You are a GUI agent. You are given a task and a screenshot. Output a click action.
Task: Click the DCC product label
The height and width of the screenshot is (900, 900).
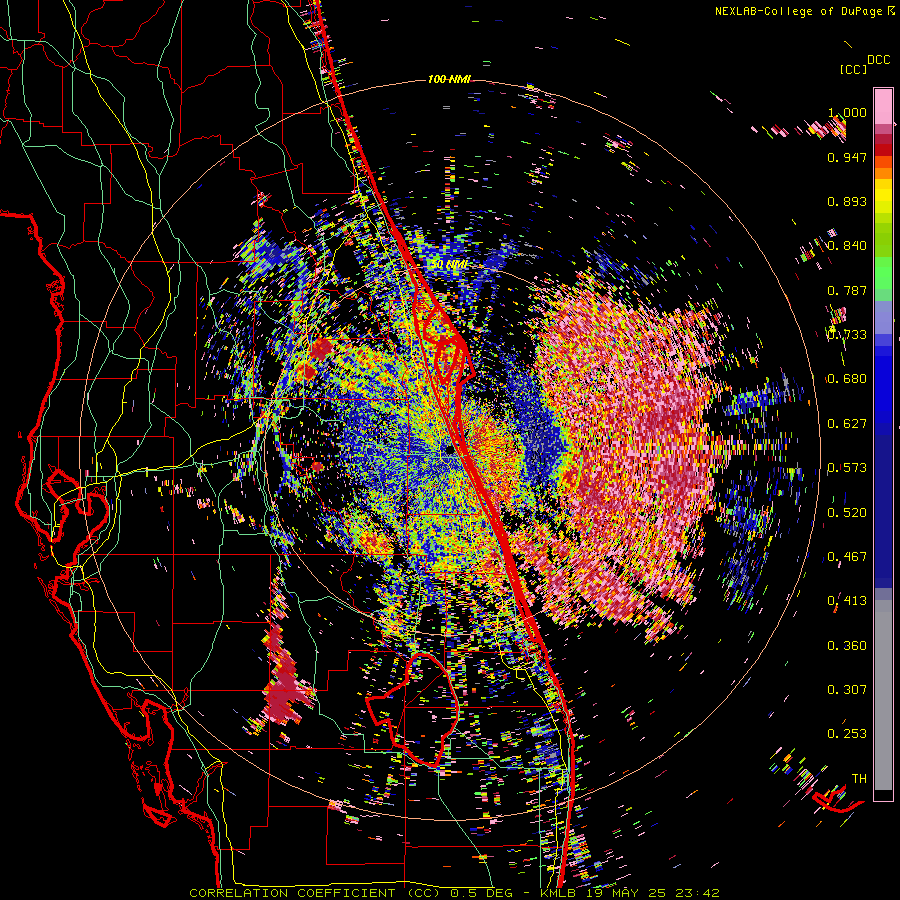click(878, 60)
